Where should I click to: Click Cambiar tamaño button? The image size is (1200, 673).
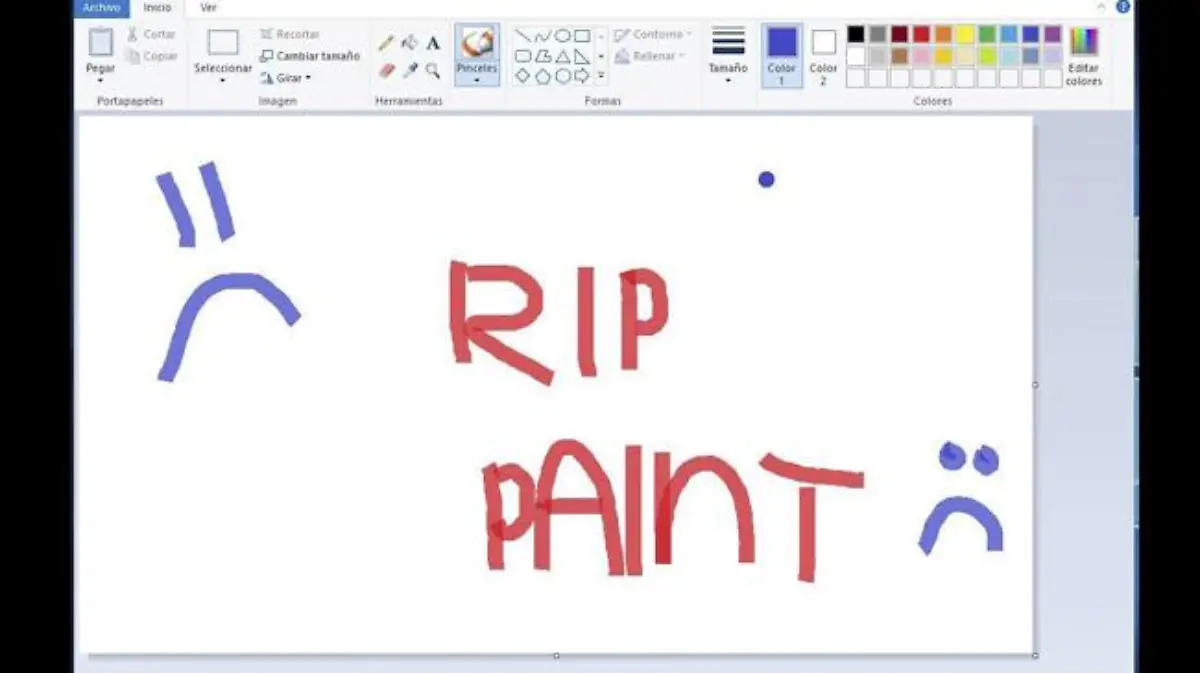pyautogui.click(x=310, y=56)
